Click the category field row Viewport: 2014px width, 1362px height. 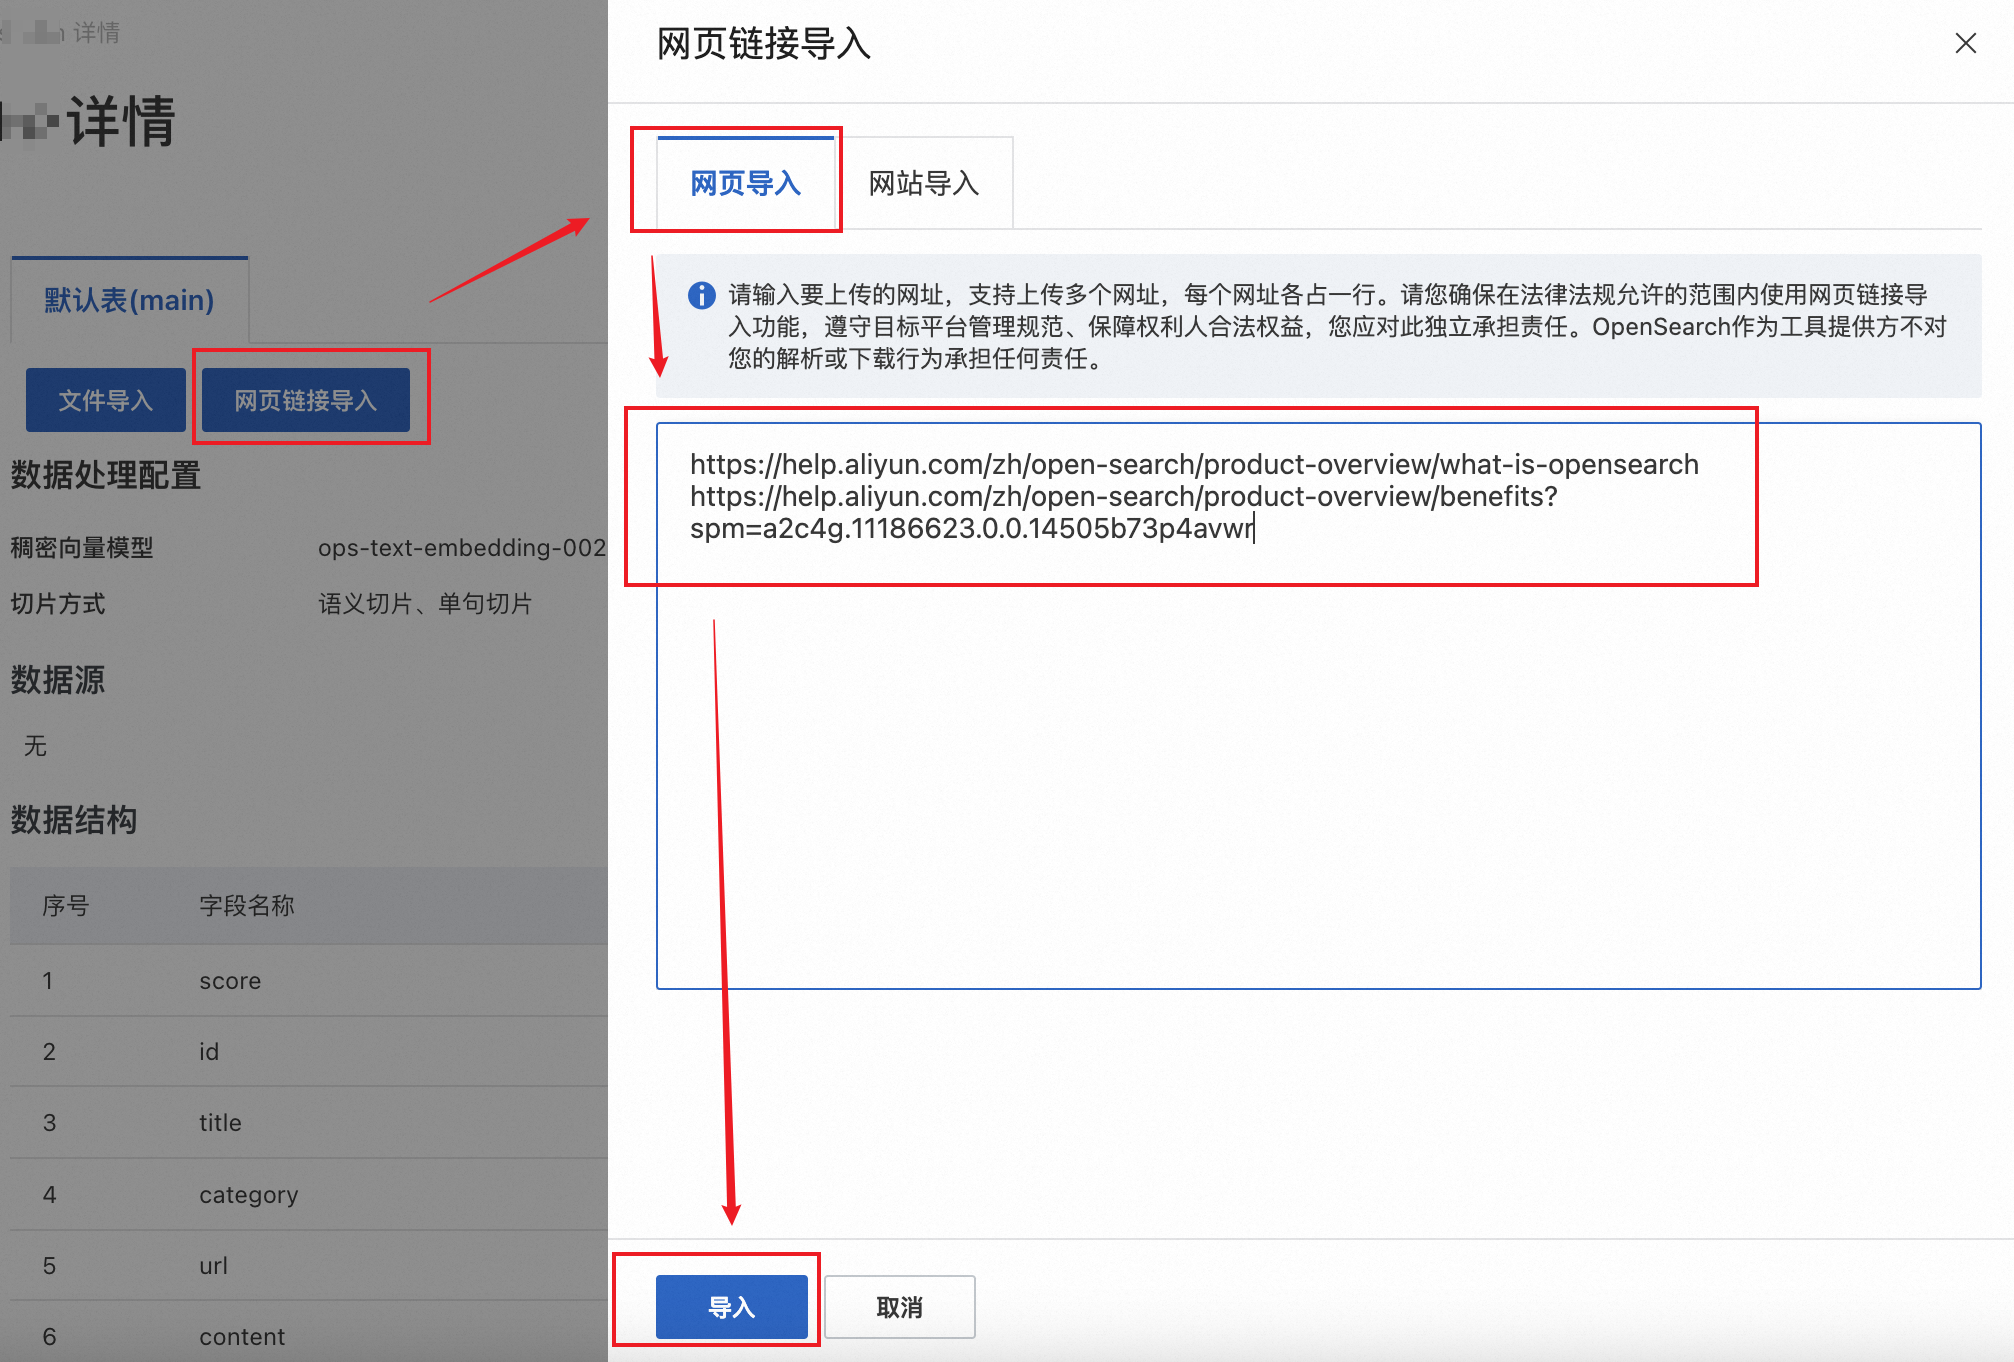coord(309,1195)
